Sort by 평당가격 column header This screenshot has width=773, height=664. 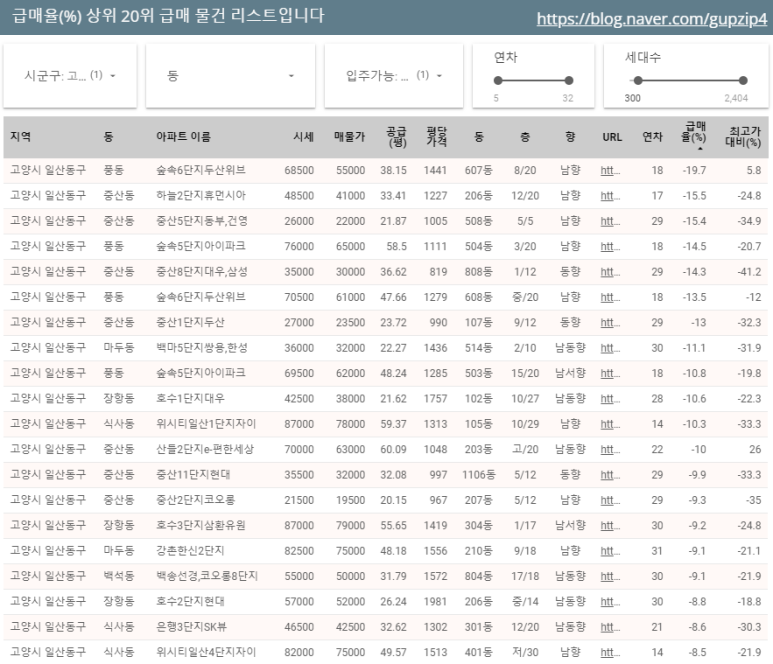(437, 137)
